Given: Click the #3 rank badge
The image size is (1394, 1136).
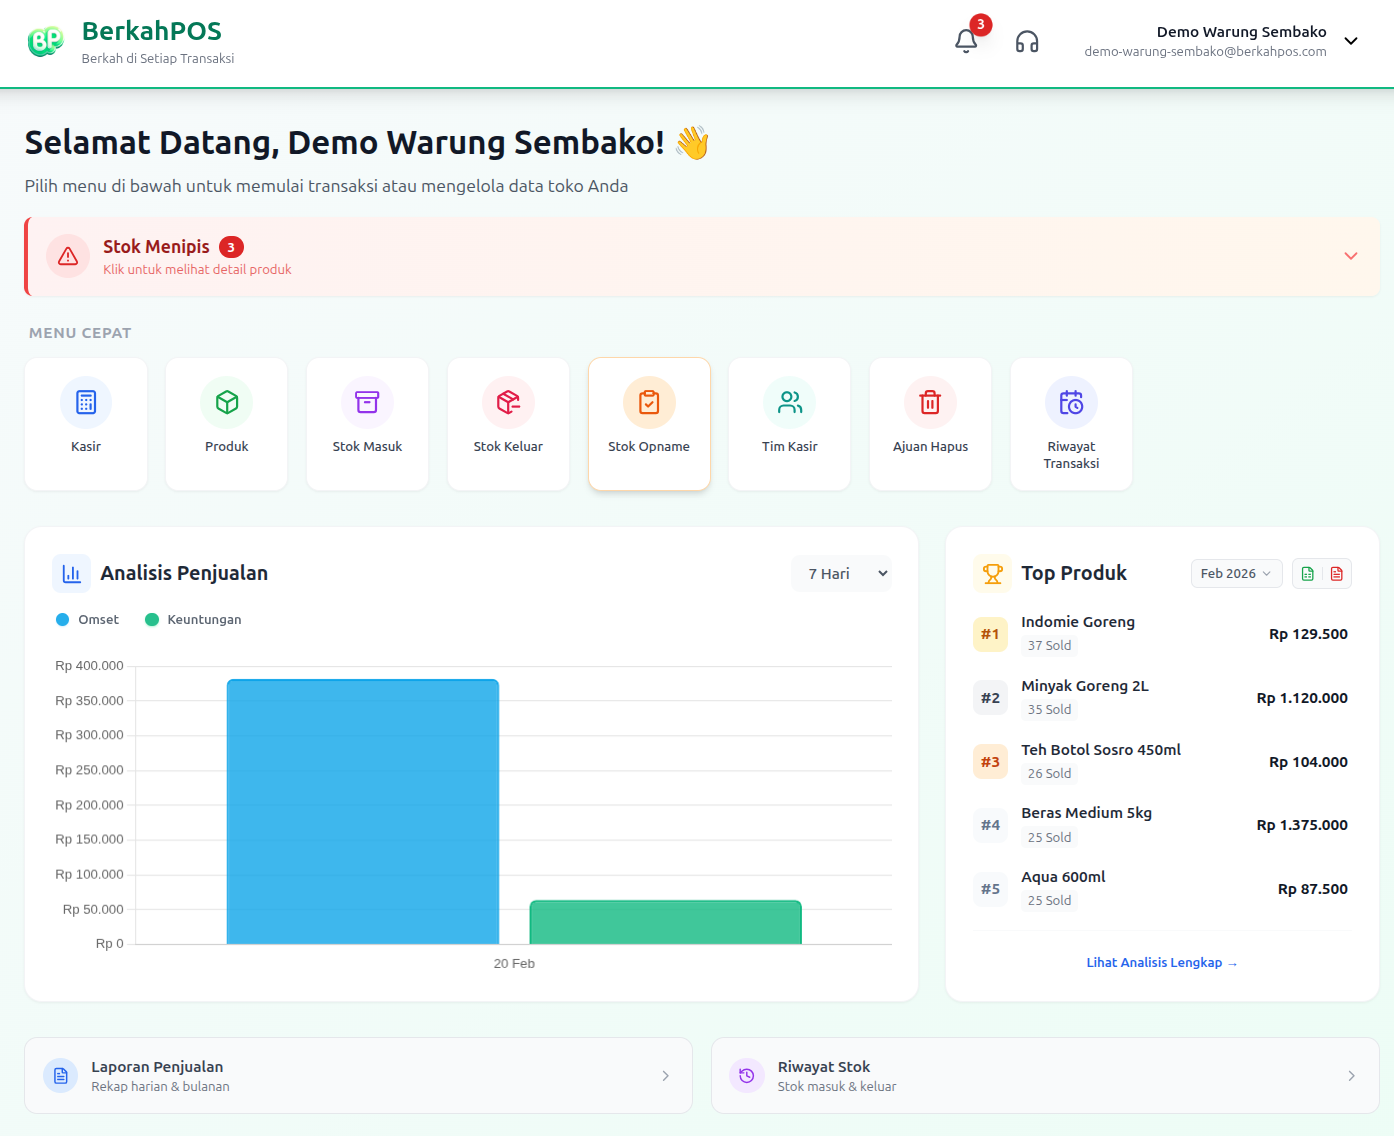Looking at the screenshot, I should [x=990, y=762].
